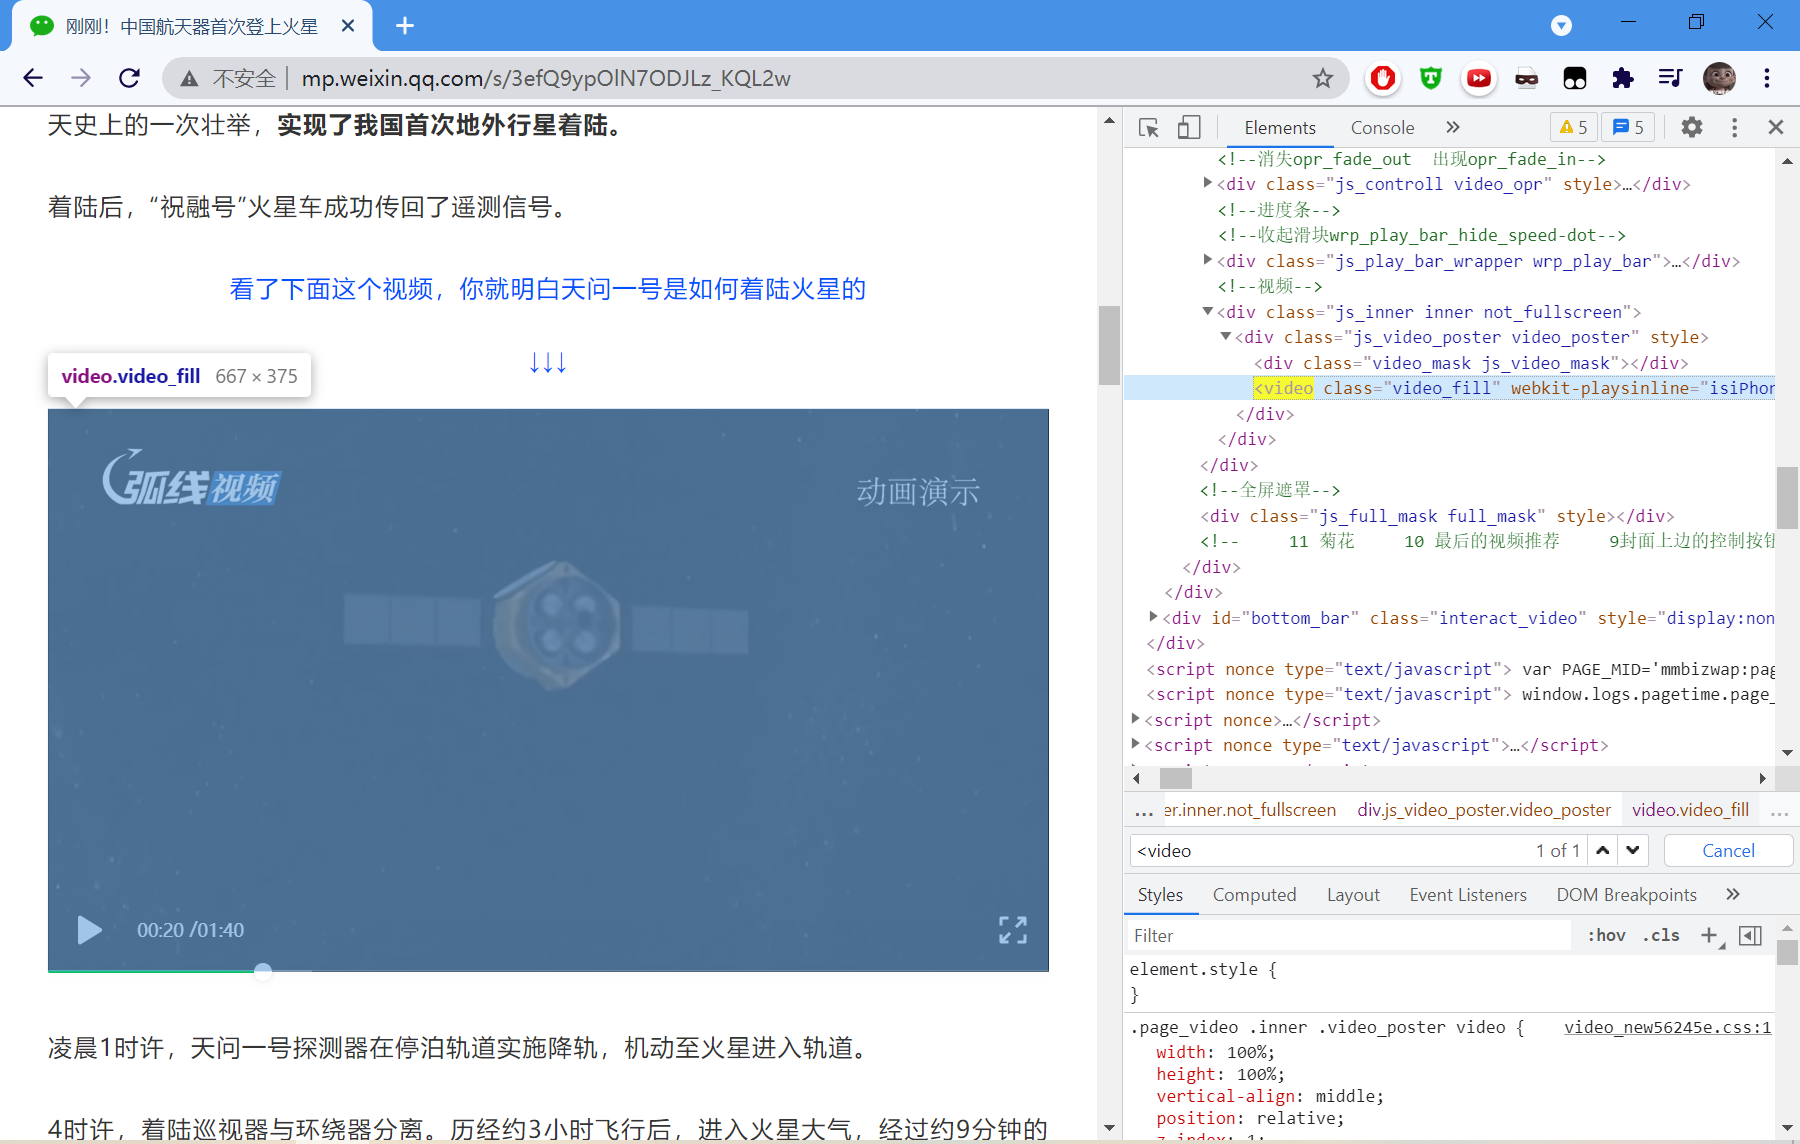The width and height of the screenshot is (1800, 1144).
Task: Open the black mask extension icon
Action: [1575, 78]
